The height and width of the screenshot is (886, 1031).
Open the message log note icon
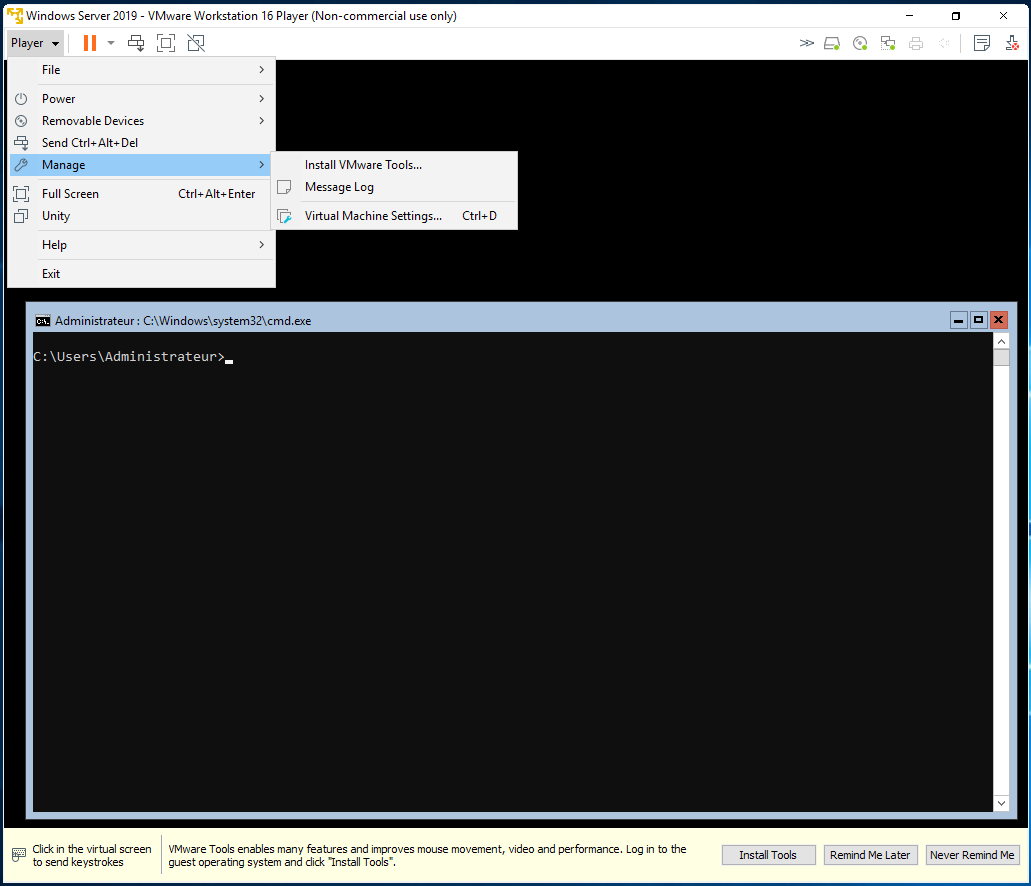point(982,43)
